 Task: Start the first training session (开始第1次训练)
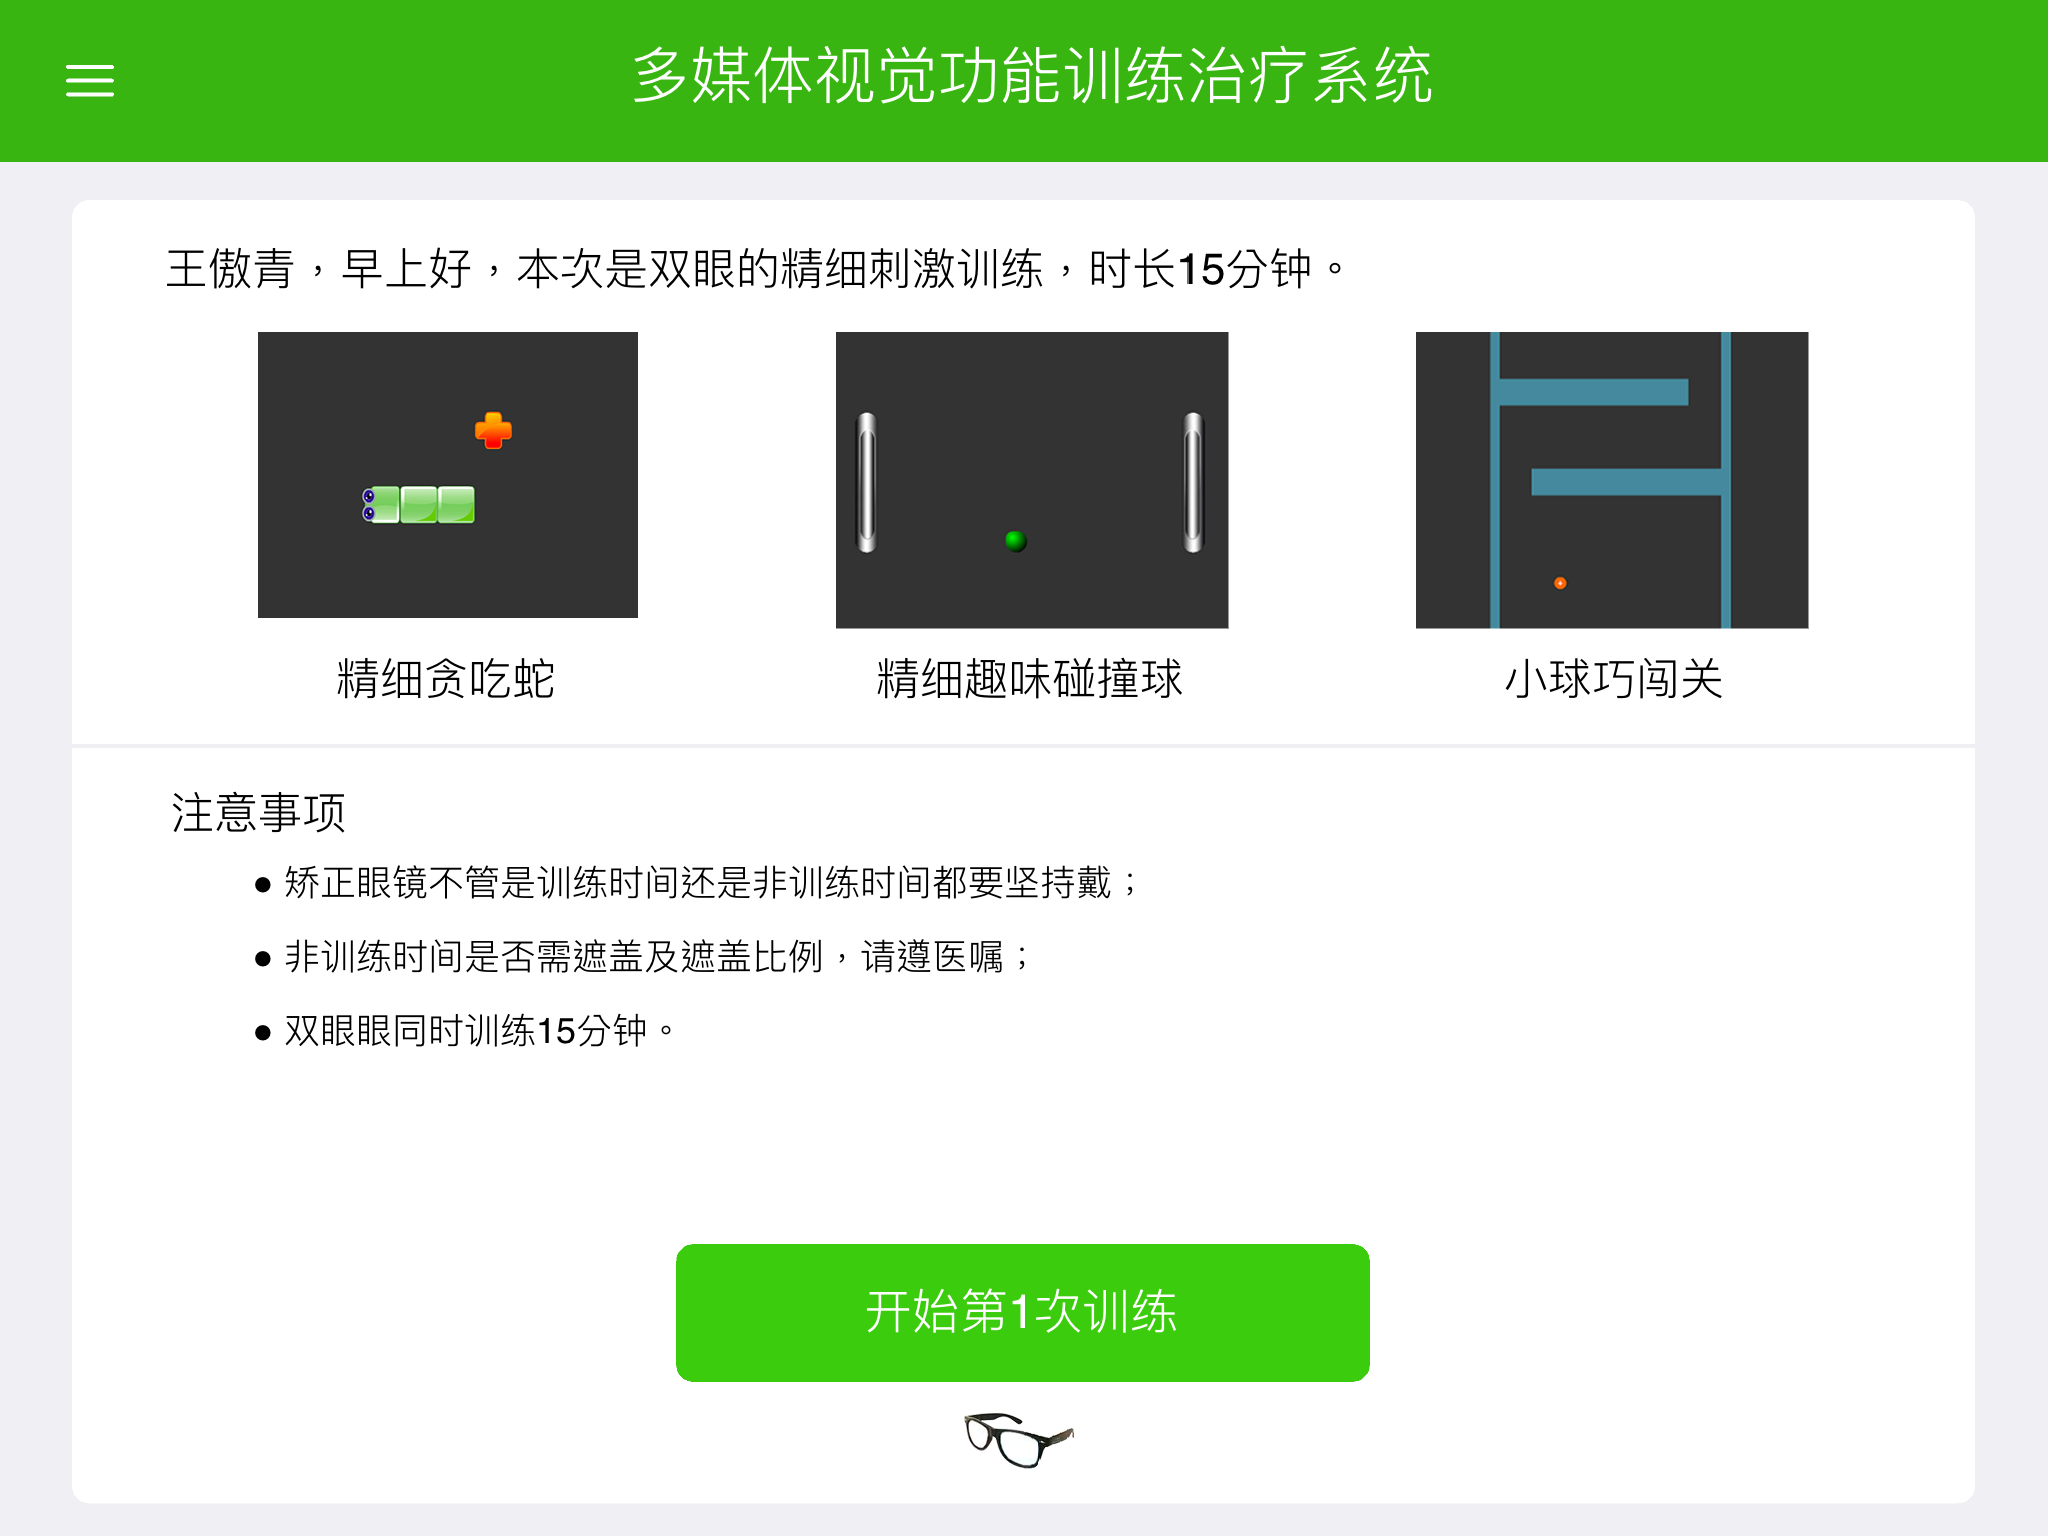click(x=1022, y=1312)
